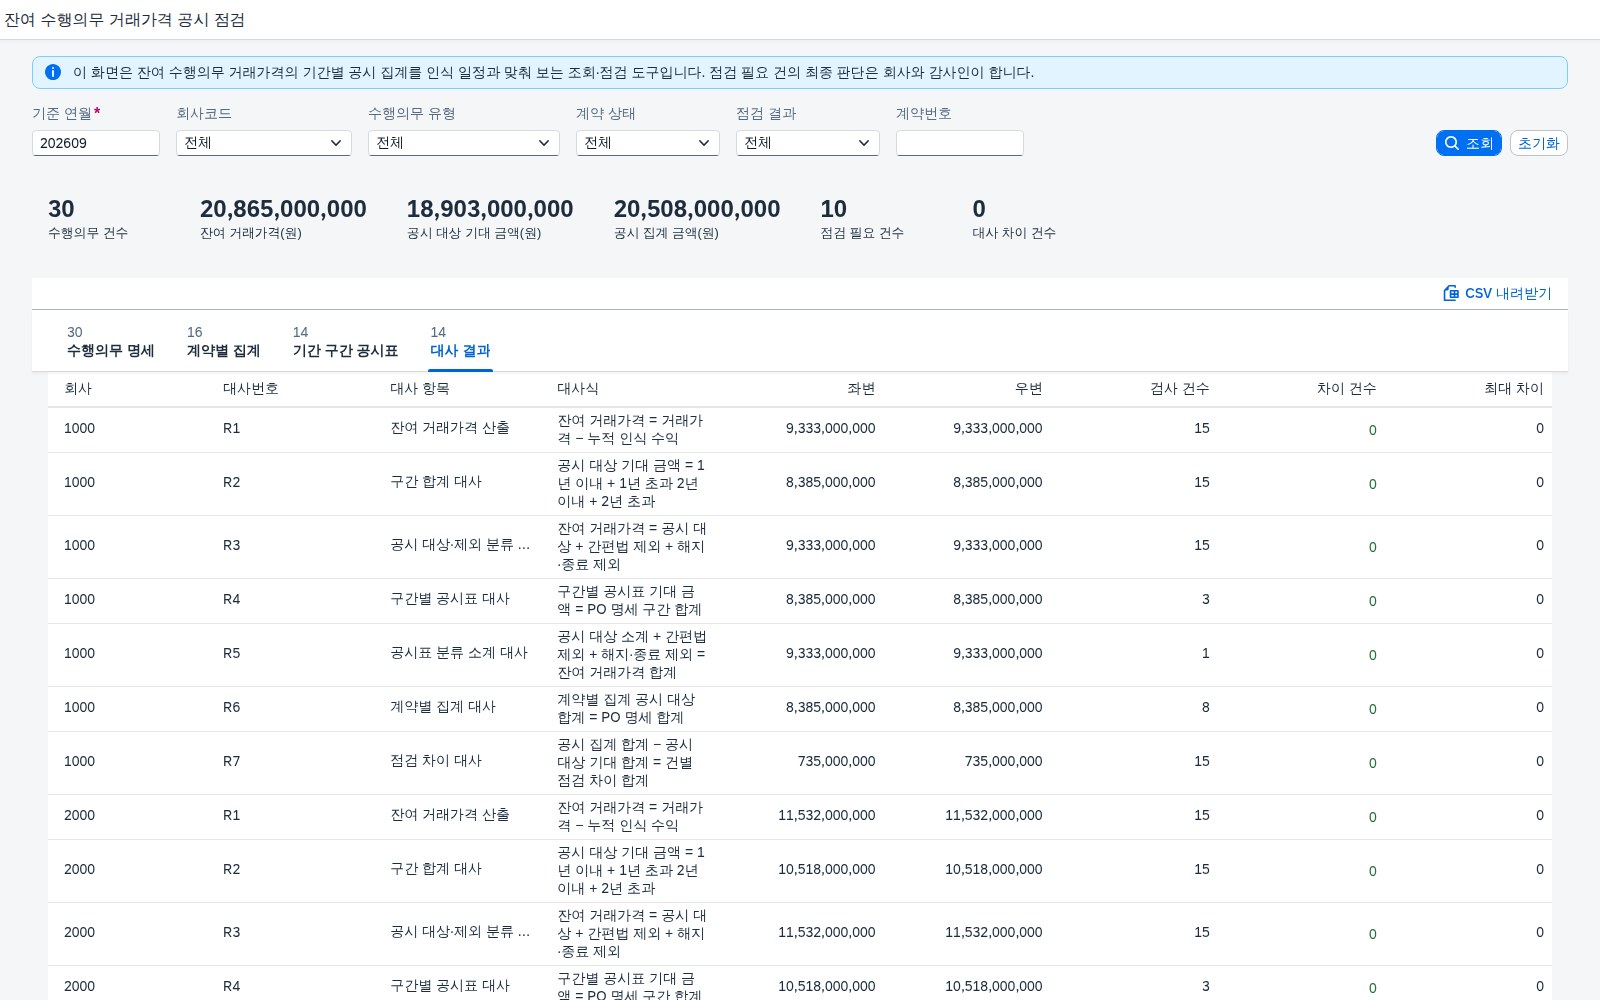The height and width of the screenshot is (1000, 1600).
Task: Click the 초기화 reset button
Action: (x=1538, y=143)
